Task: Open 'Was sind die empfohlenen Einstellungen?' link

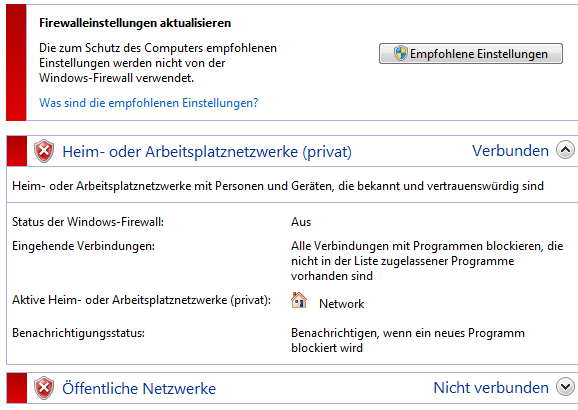Action: (x=149, y=102)
